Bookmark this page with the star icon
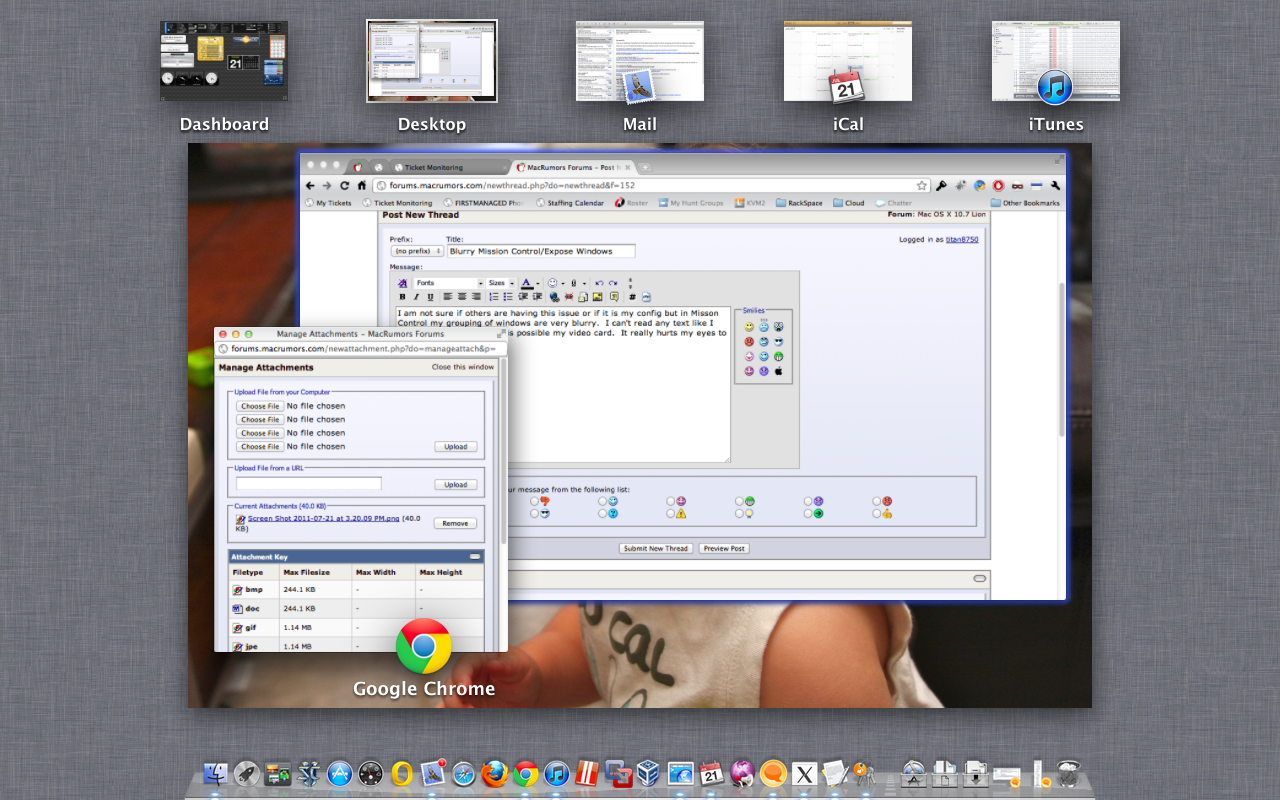This screenshot has width=1280, height=800. pos(922,185)
